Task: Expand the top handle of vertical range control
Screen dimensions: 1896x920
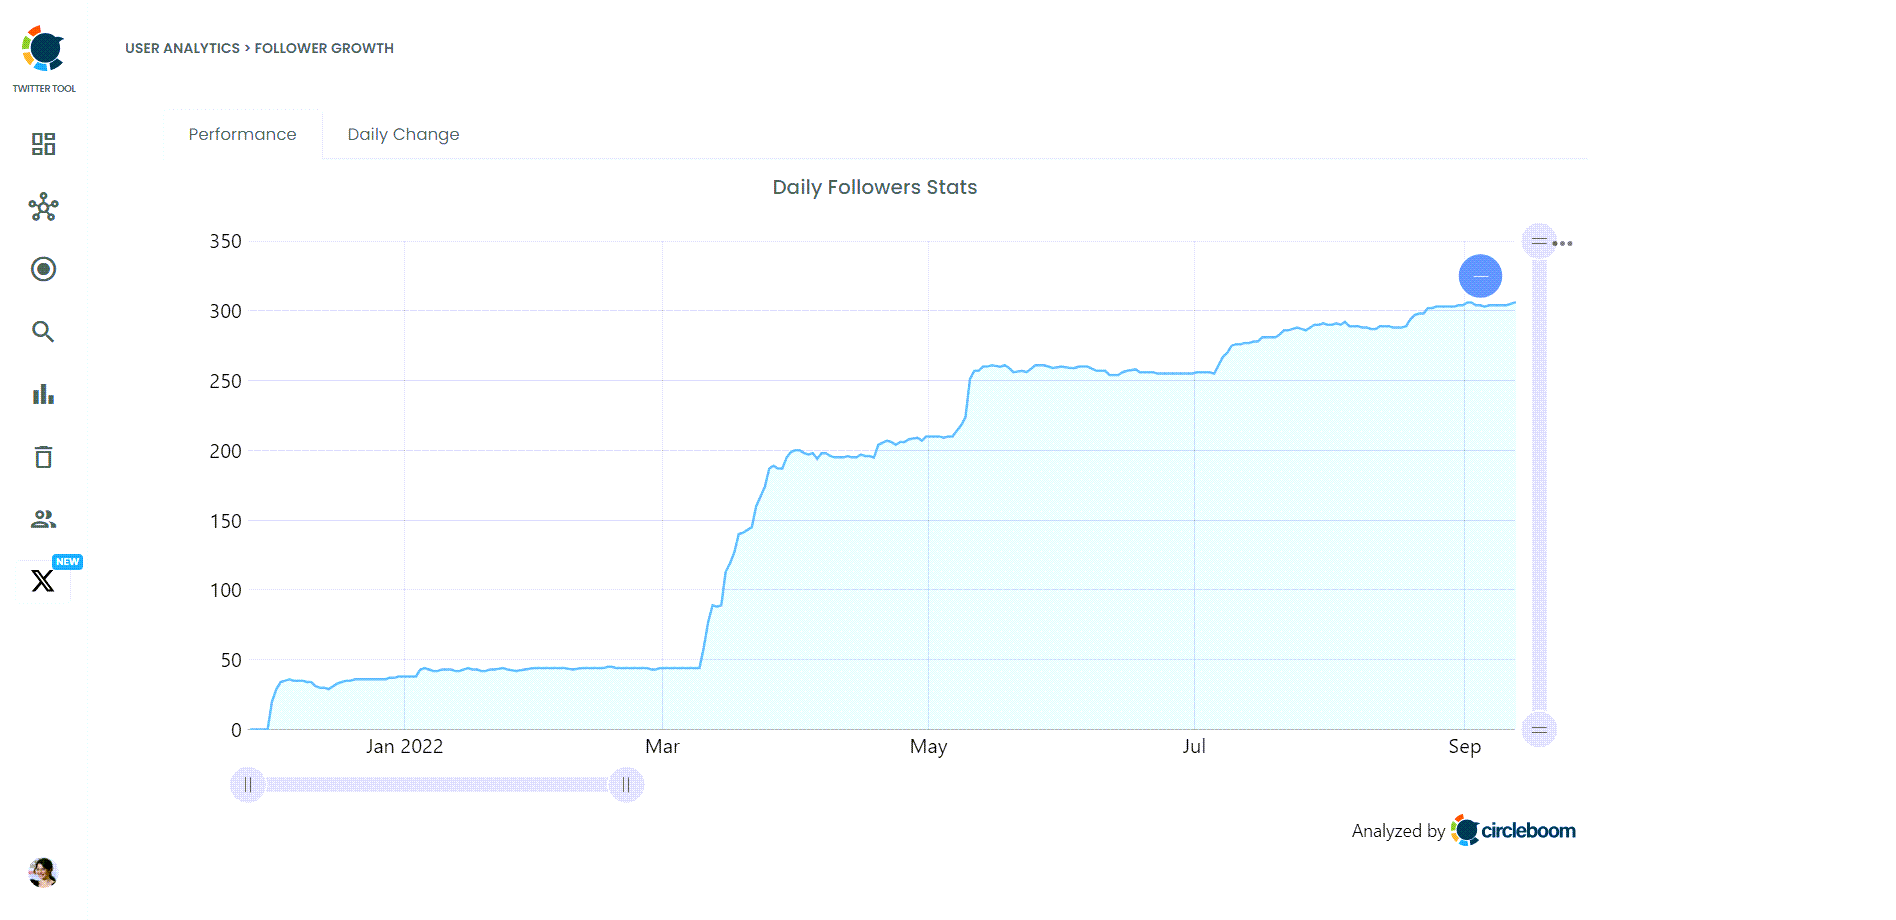Action: coord(1538,241)
